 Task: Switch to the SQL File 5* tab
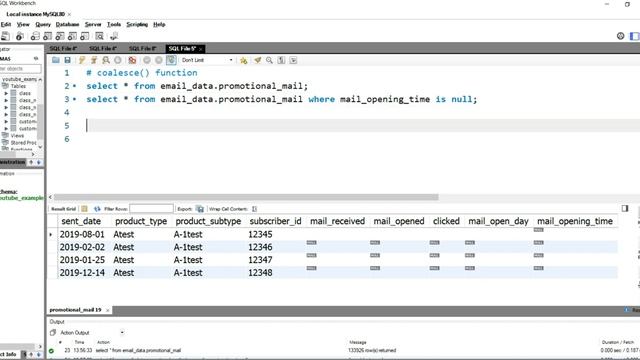point(182,49)
